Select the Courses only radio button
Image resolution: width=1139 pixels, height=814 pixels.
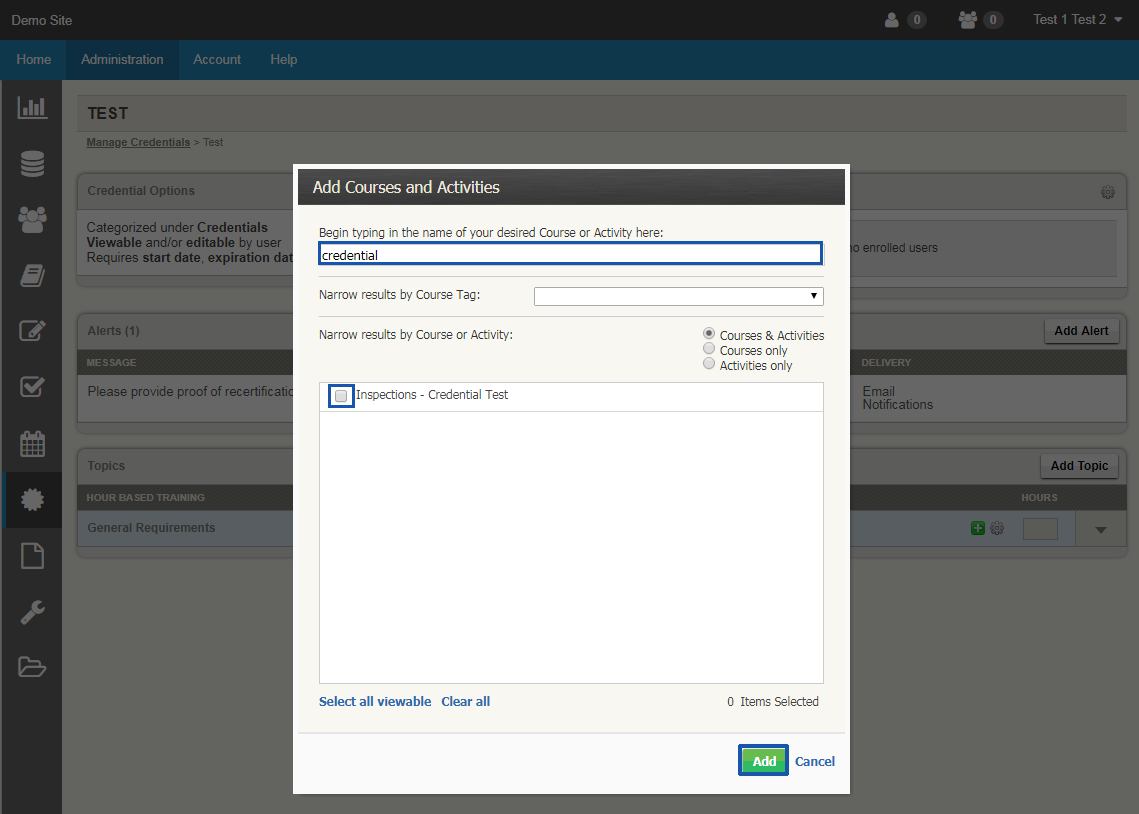tap(709, 350)
